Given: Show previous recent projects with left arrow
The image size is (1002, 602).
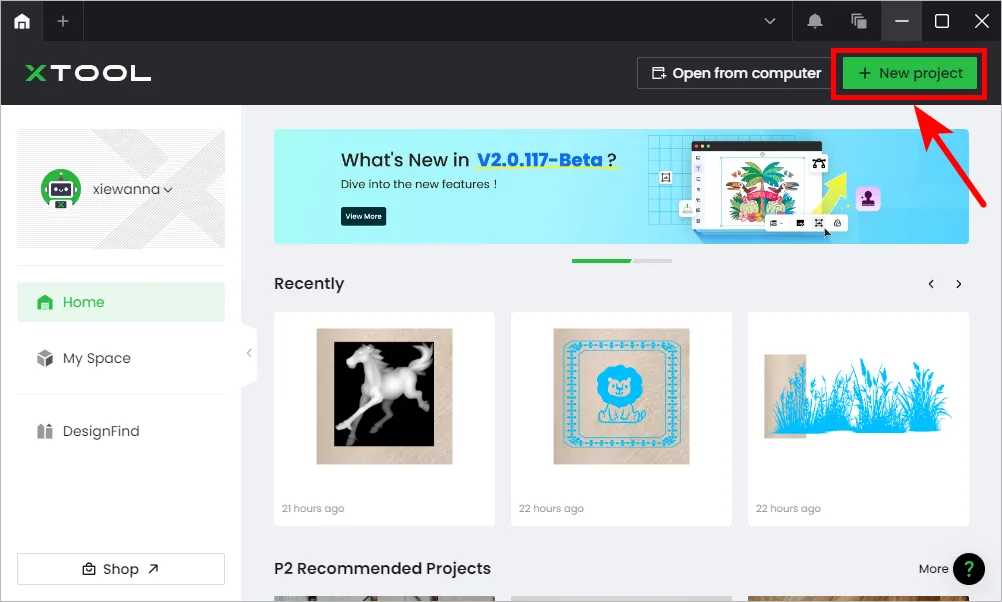Looking at the screenshot, I should 931,284.
